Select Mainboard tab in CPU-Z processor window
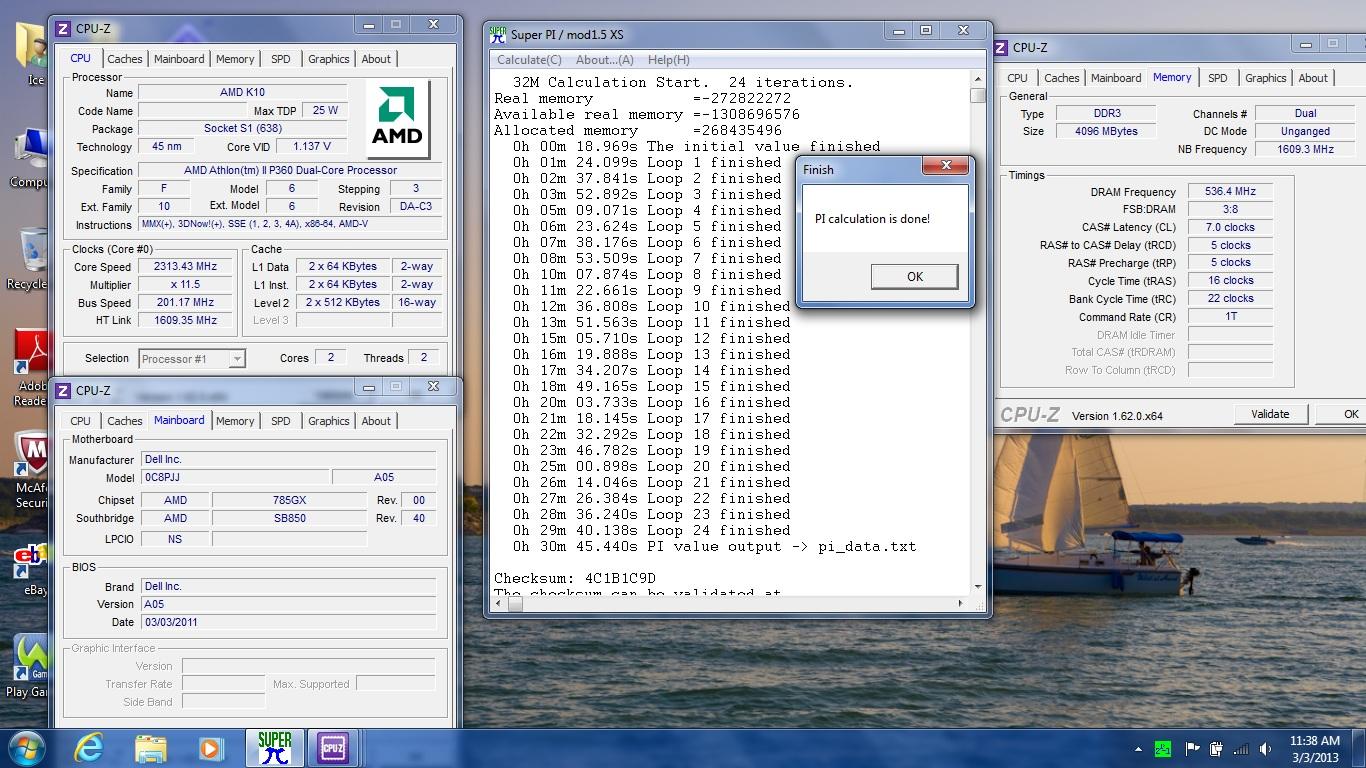 click(x=179, y=59)
